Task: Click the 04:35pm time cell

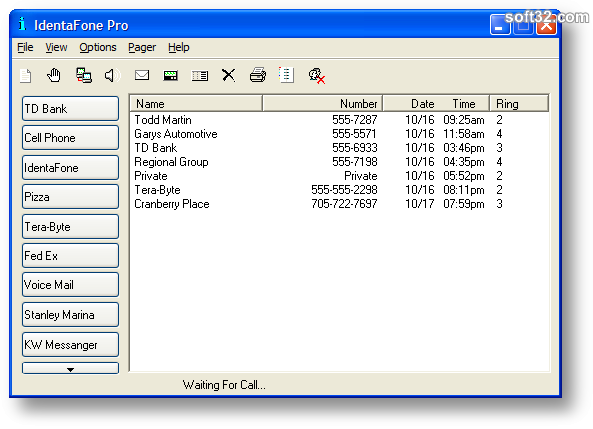Action: [464, 162]
